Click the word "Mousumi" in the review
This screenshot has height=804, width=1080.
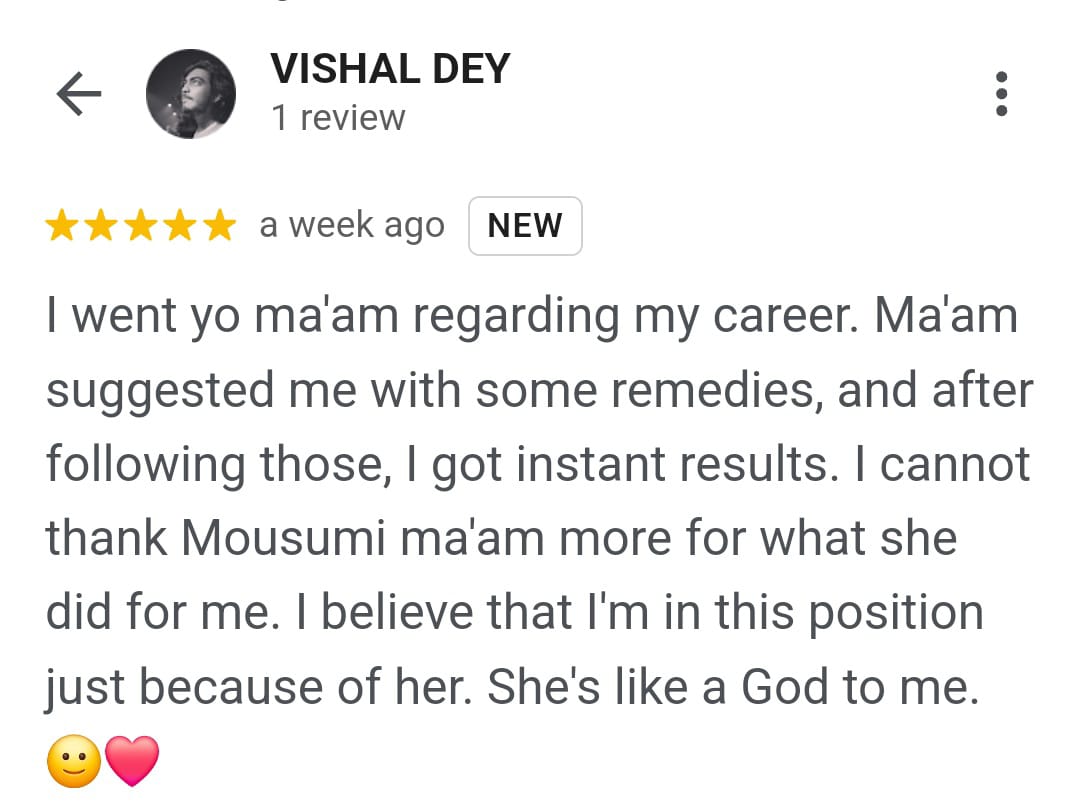[x=283, y=539]
